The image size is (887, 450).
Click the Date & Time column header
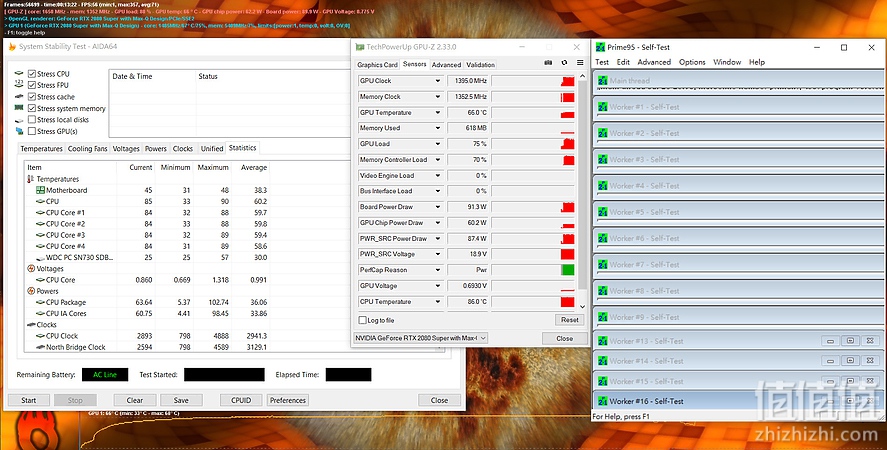click(152, 76)
